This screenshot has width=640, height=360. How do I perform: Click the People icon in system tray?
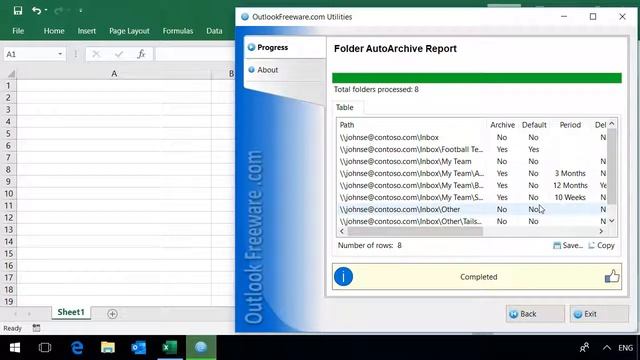584,348
